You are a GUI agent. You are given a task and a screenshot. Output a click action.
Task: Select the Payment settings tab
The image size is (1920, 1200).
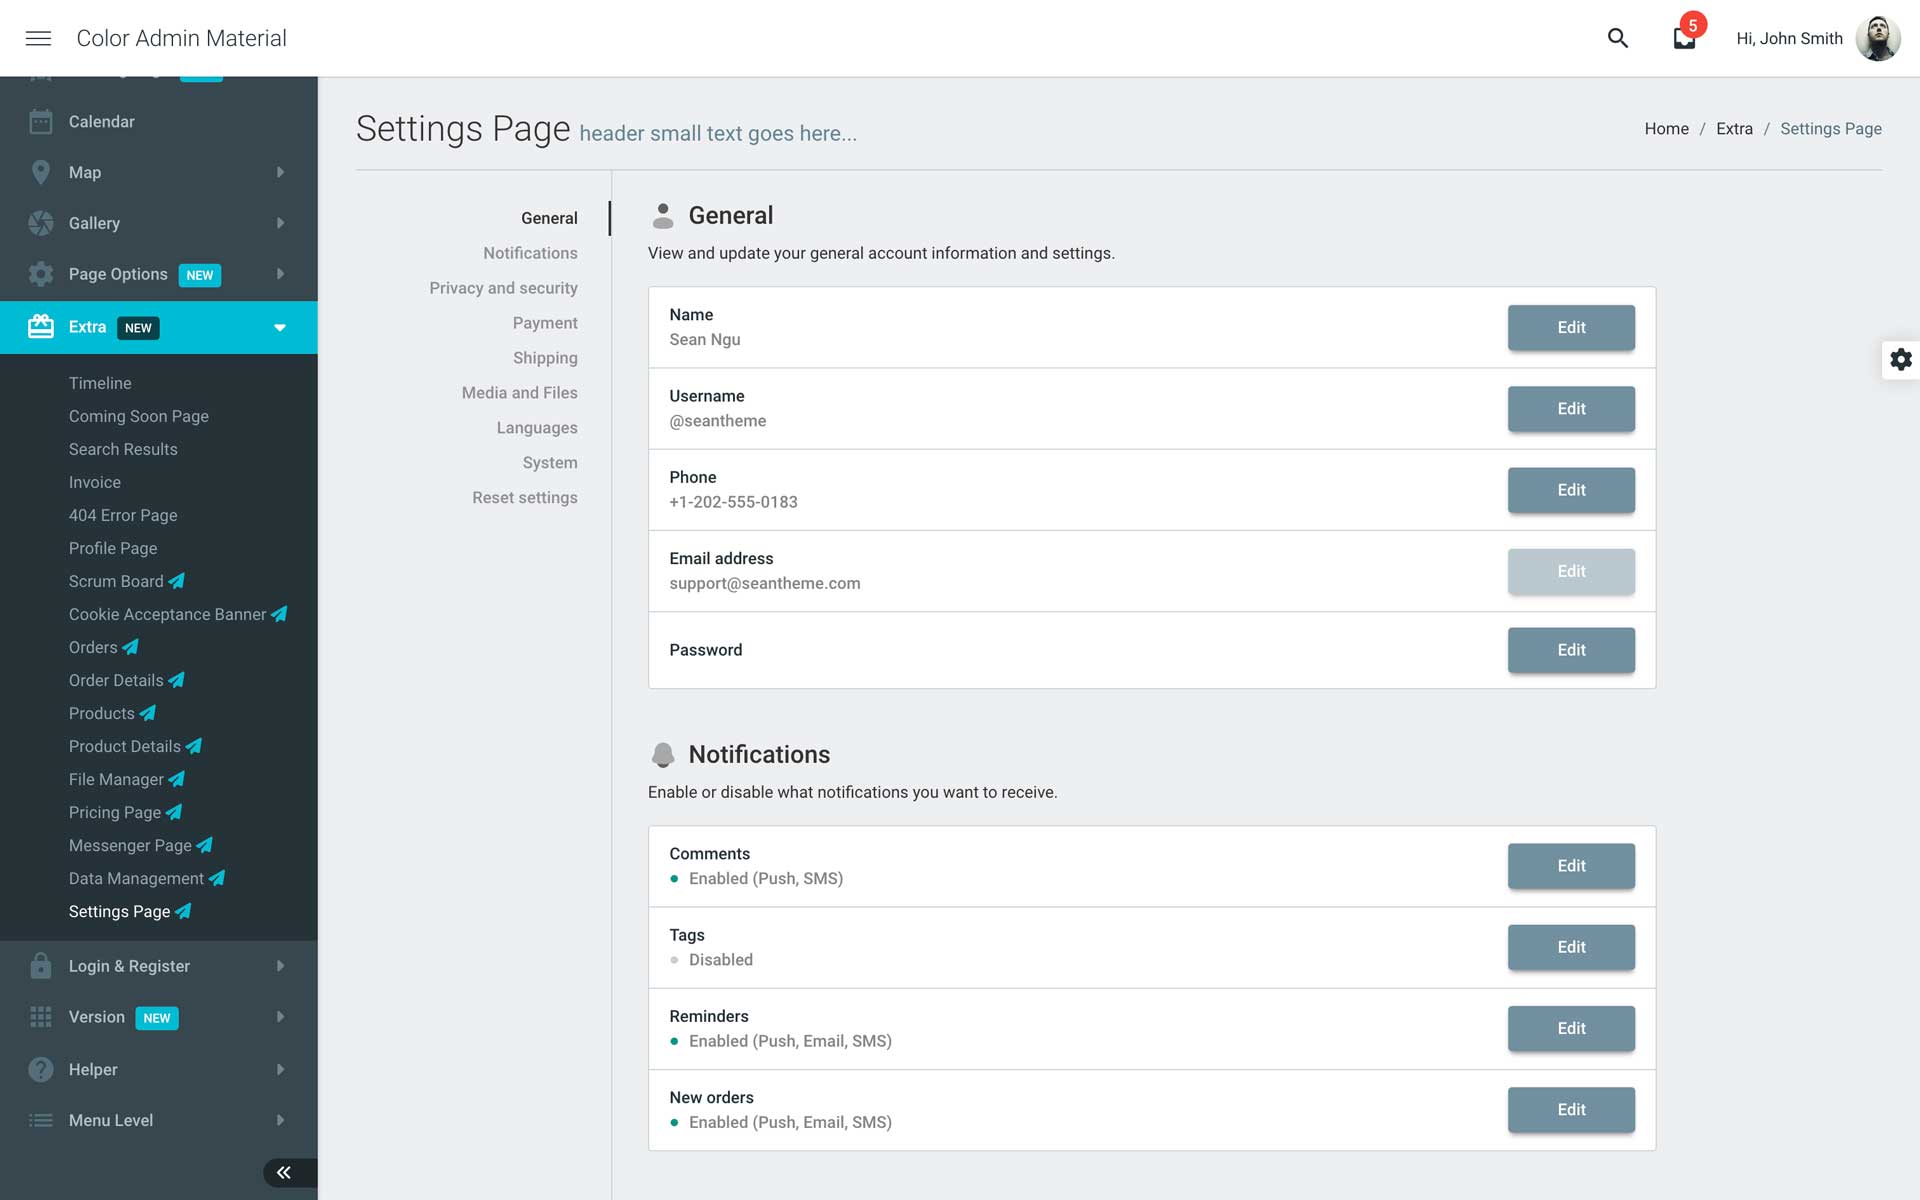(545, 323)
